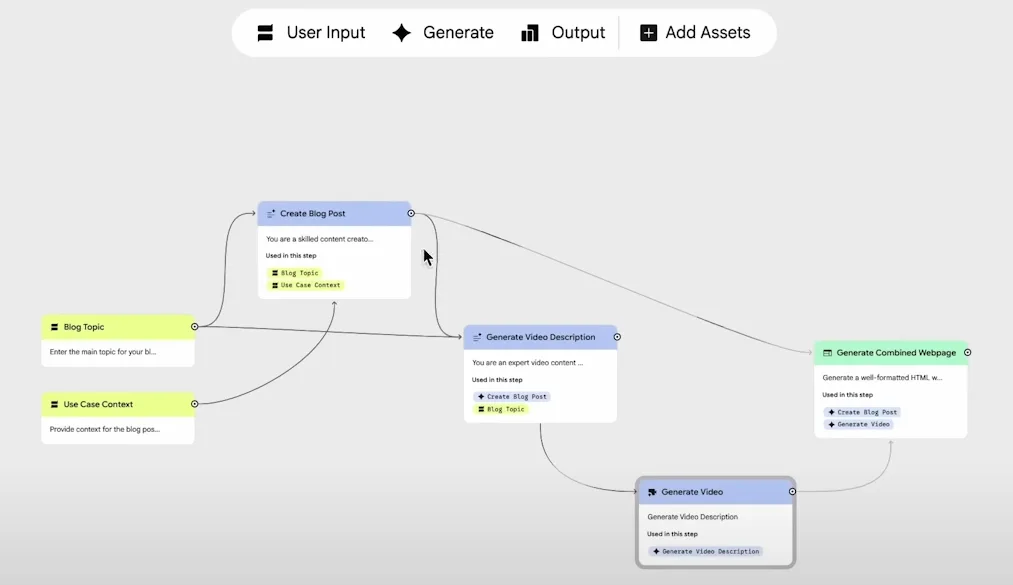Click Create Blog Post chip in Video Description node
Image resolution: width=1013 pixels, height=585 pixels.
[x=512, y=396]
